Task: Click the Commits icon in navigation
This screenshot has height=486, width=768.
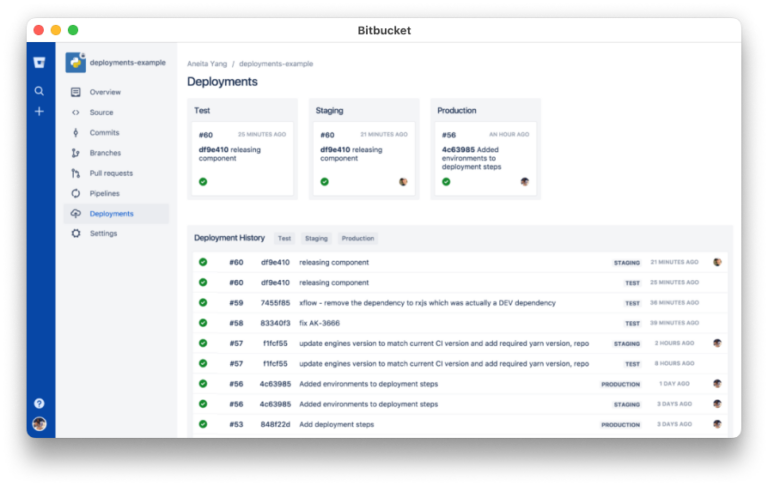Action: (x=75, y=133)
